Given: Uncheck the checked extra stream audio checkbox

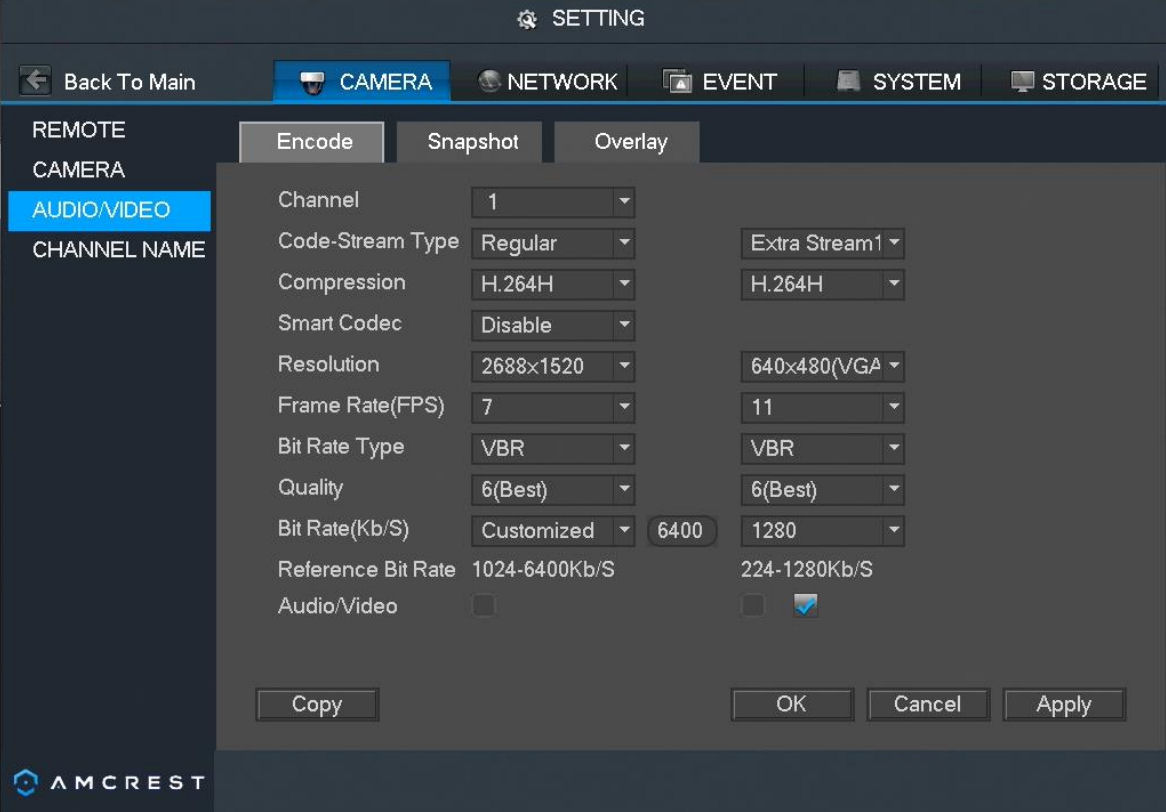Looking at the screenshot, I should pyautogui.click(x=806, y=605).
